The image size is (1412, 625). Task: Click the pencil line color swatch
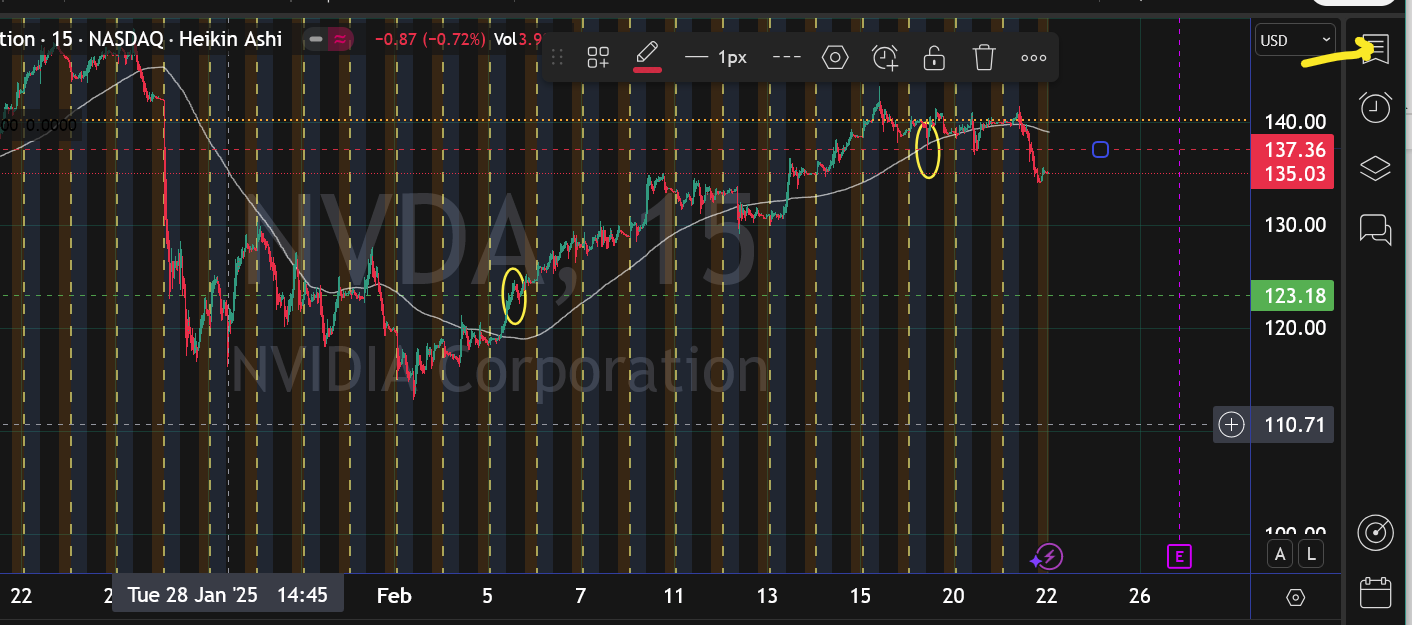(x=647, y=57)
